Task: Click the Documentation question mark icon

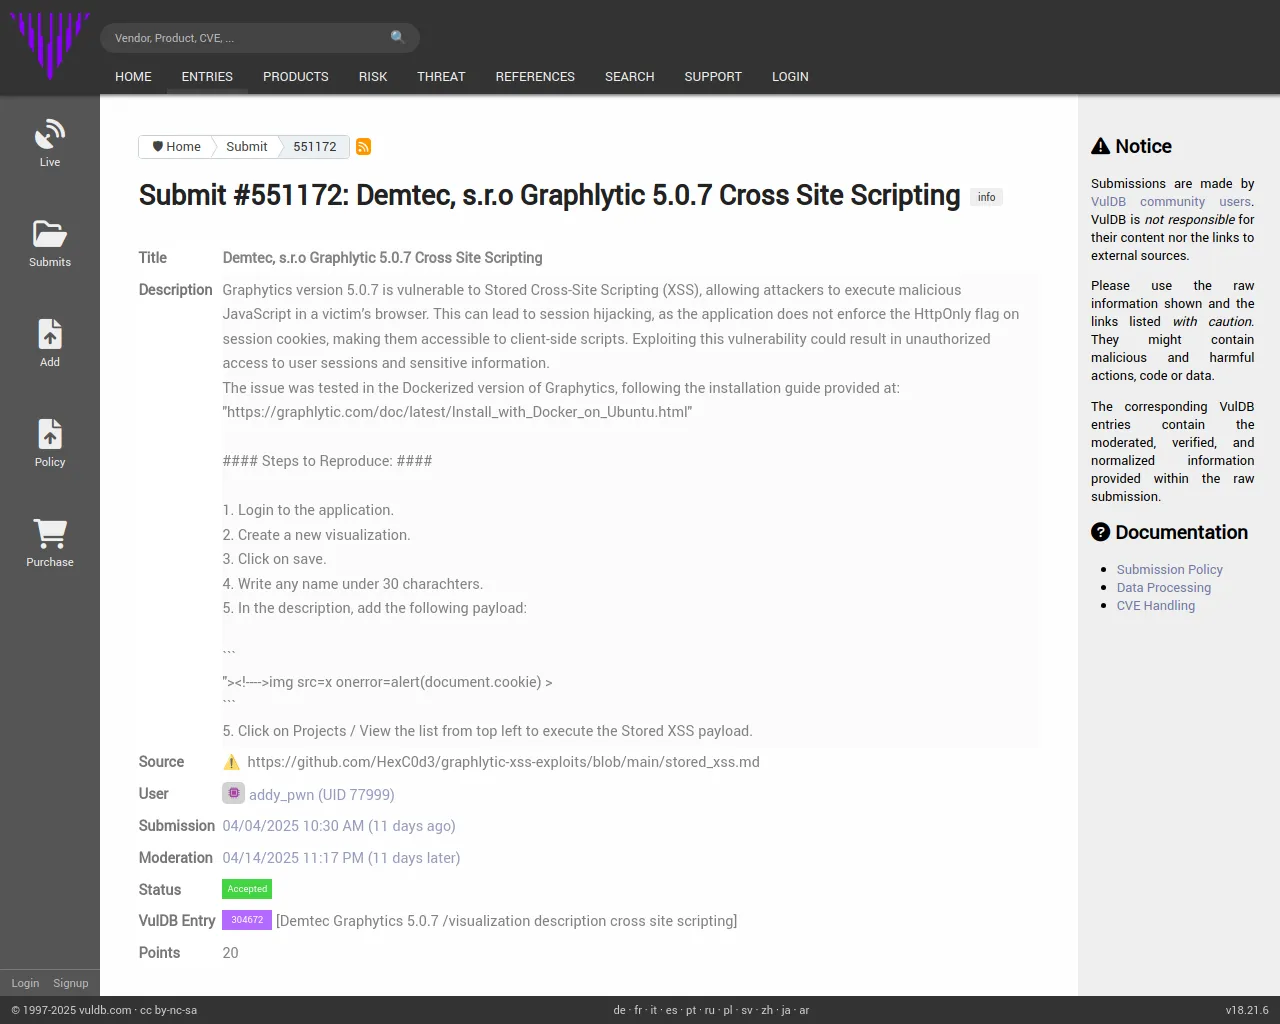Action: pos(1101,532)
